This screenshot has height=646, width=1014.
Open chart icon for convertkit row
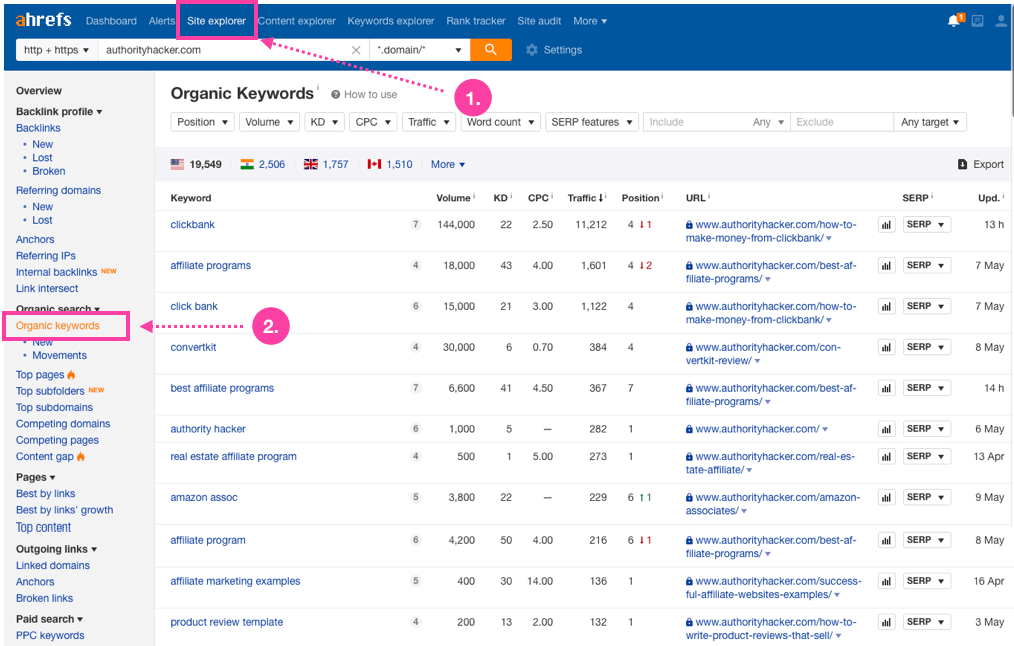tap(886, 348)
